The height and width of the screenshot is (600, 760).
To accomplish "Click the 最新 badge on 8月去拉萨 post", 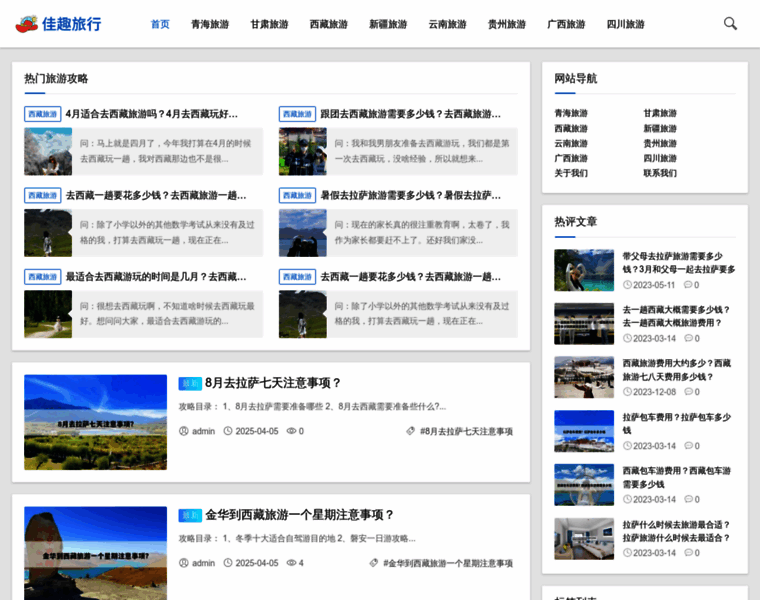I will (190, 384).
